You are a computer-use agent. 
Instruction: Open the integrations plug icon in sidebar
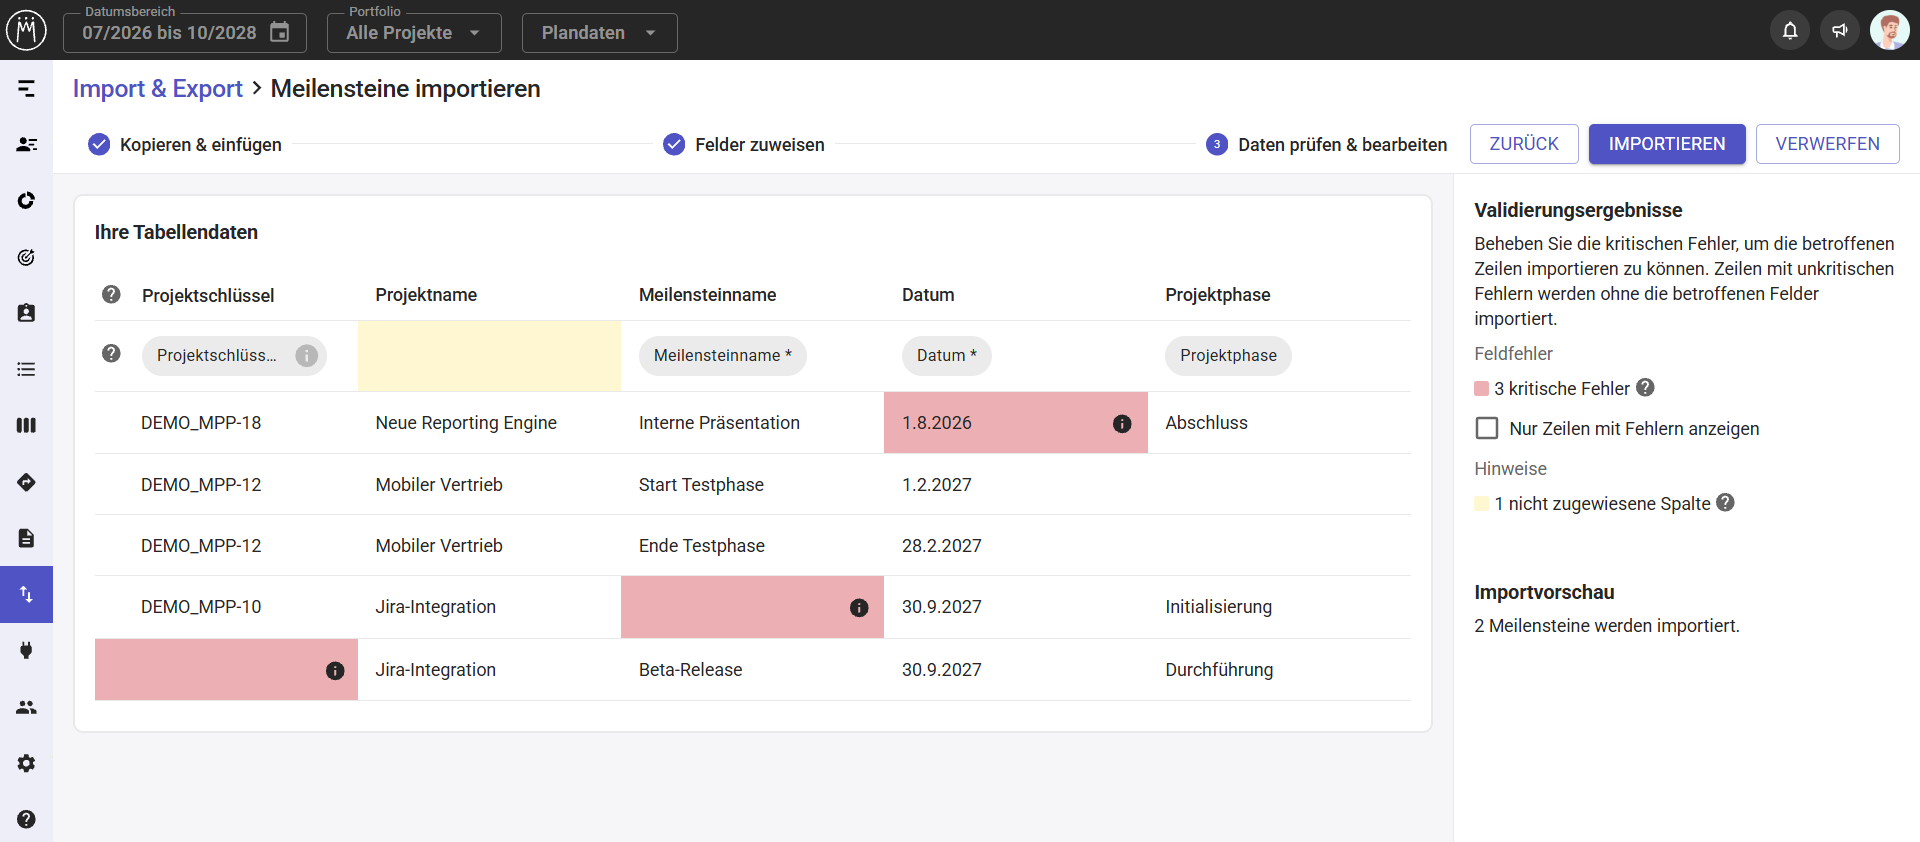point(26,650)
